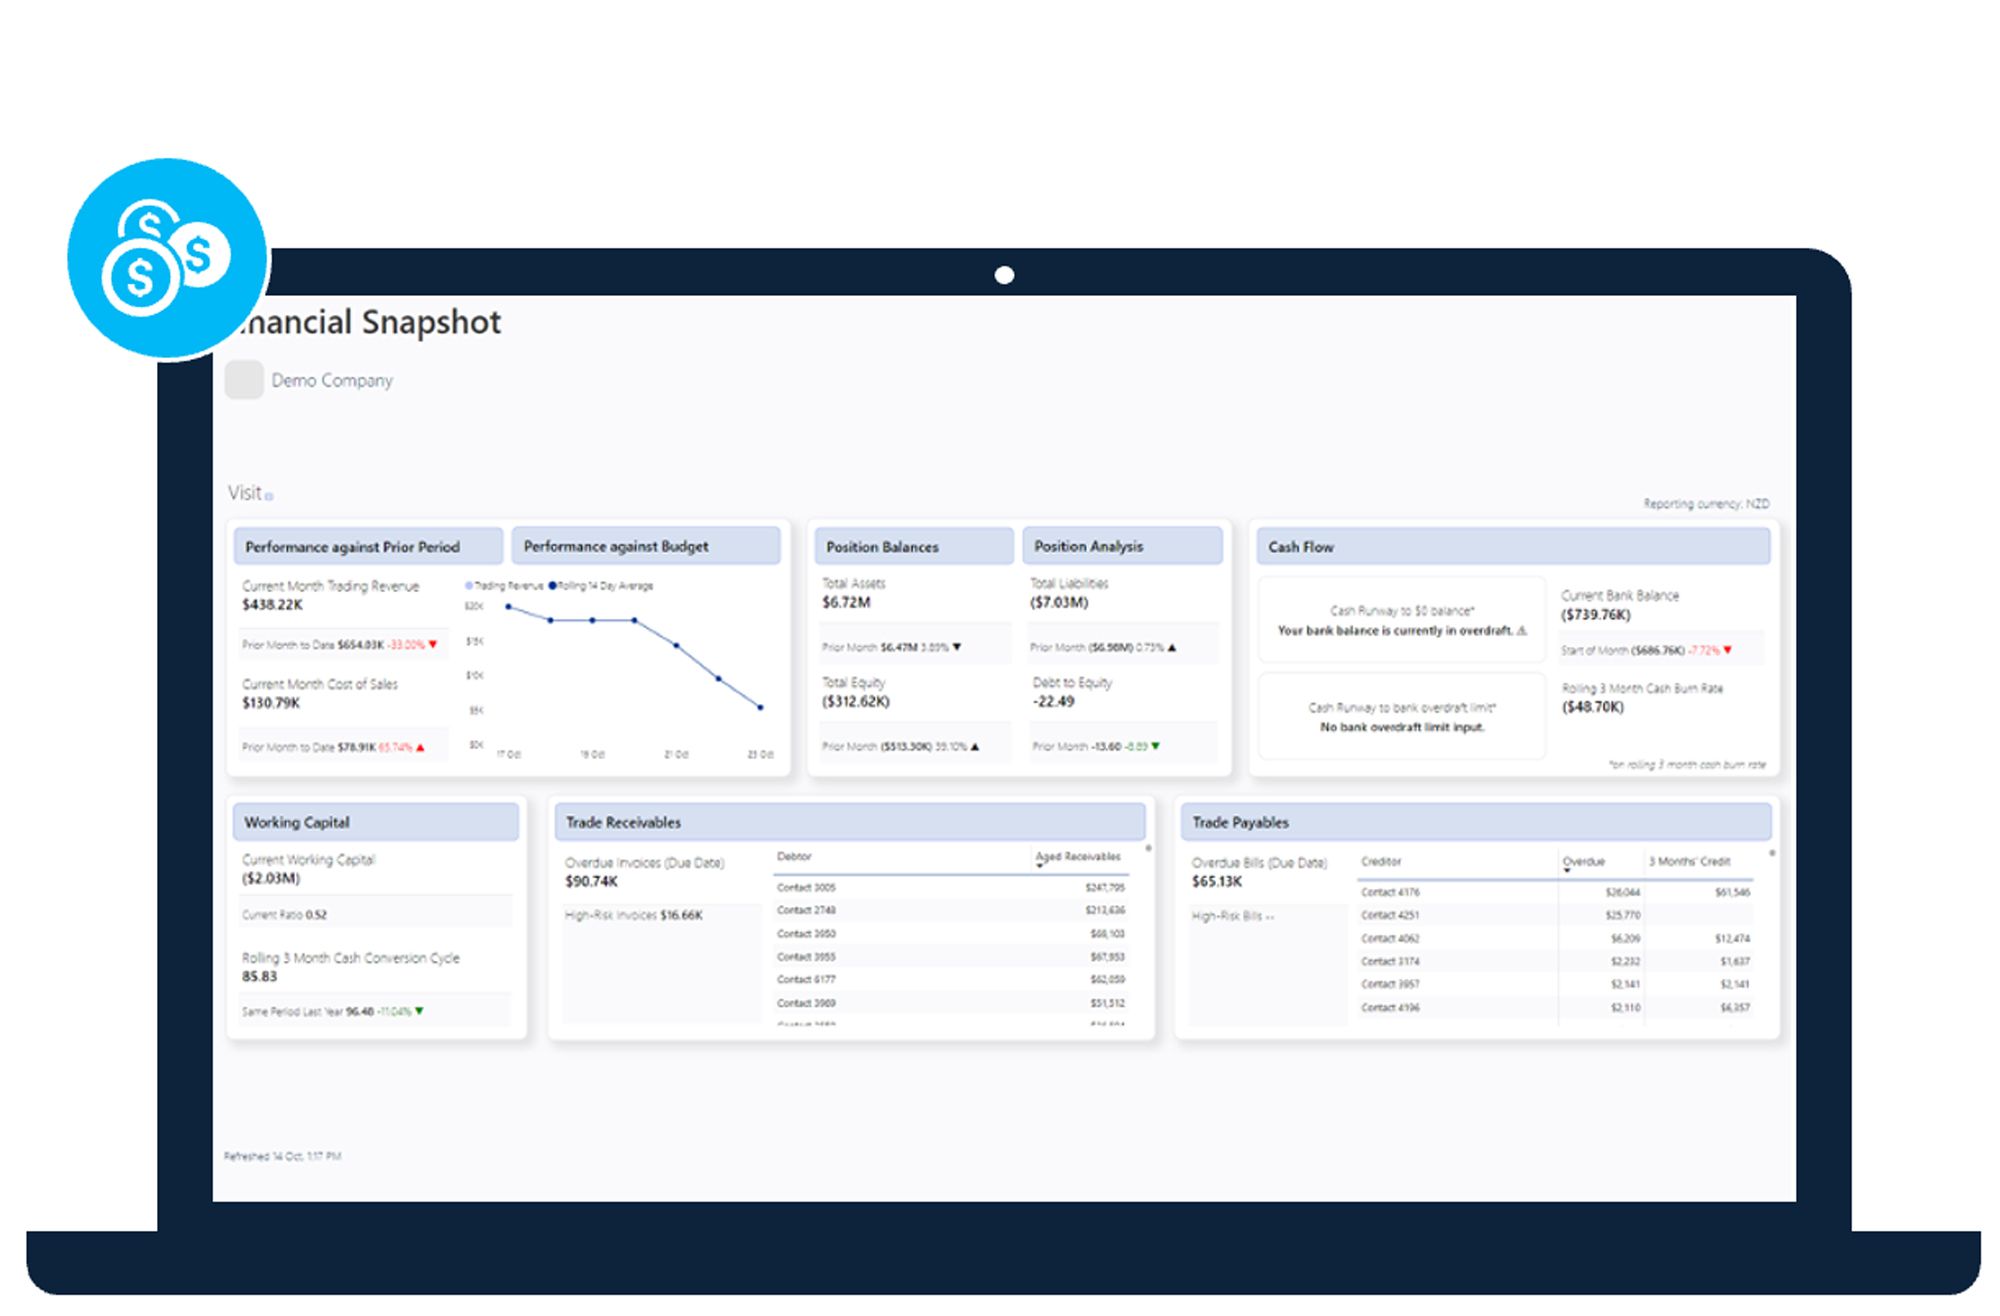Click the small icon next to Visit
Viewport: 2000px width, 1316px height.
pos(269,496)
